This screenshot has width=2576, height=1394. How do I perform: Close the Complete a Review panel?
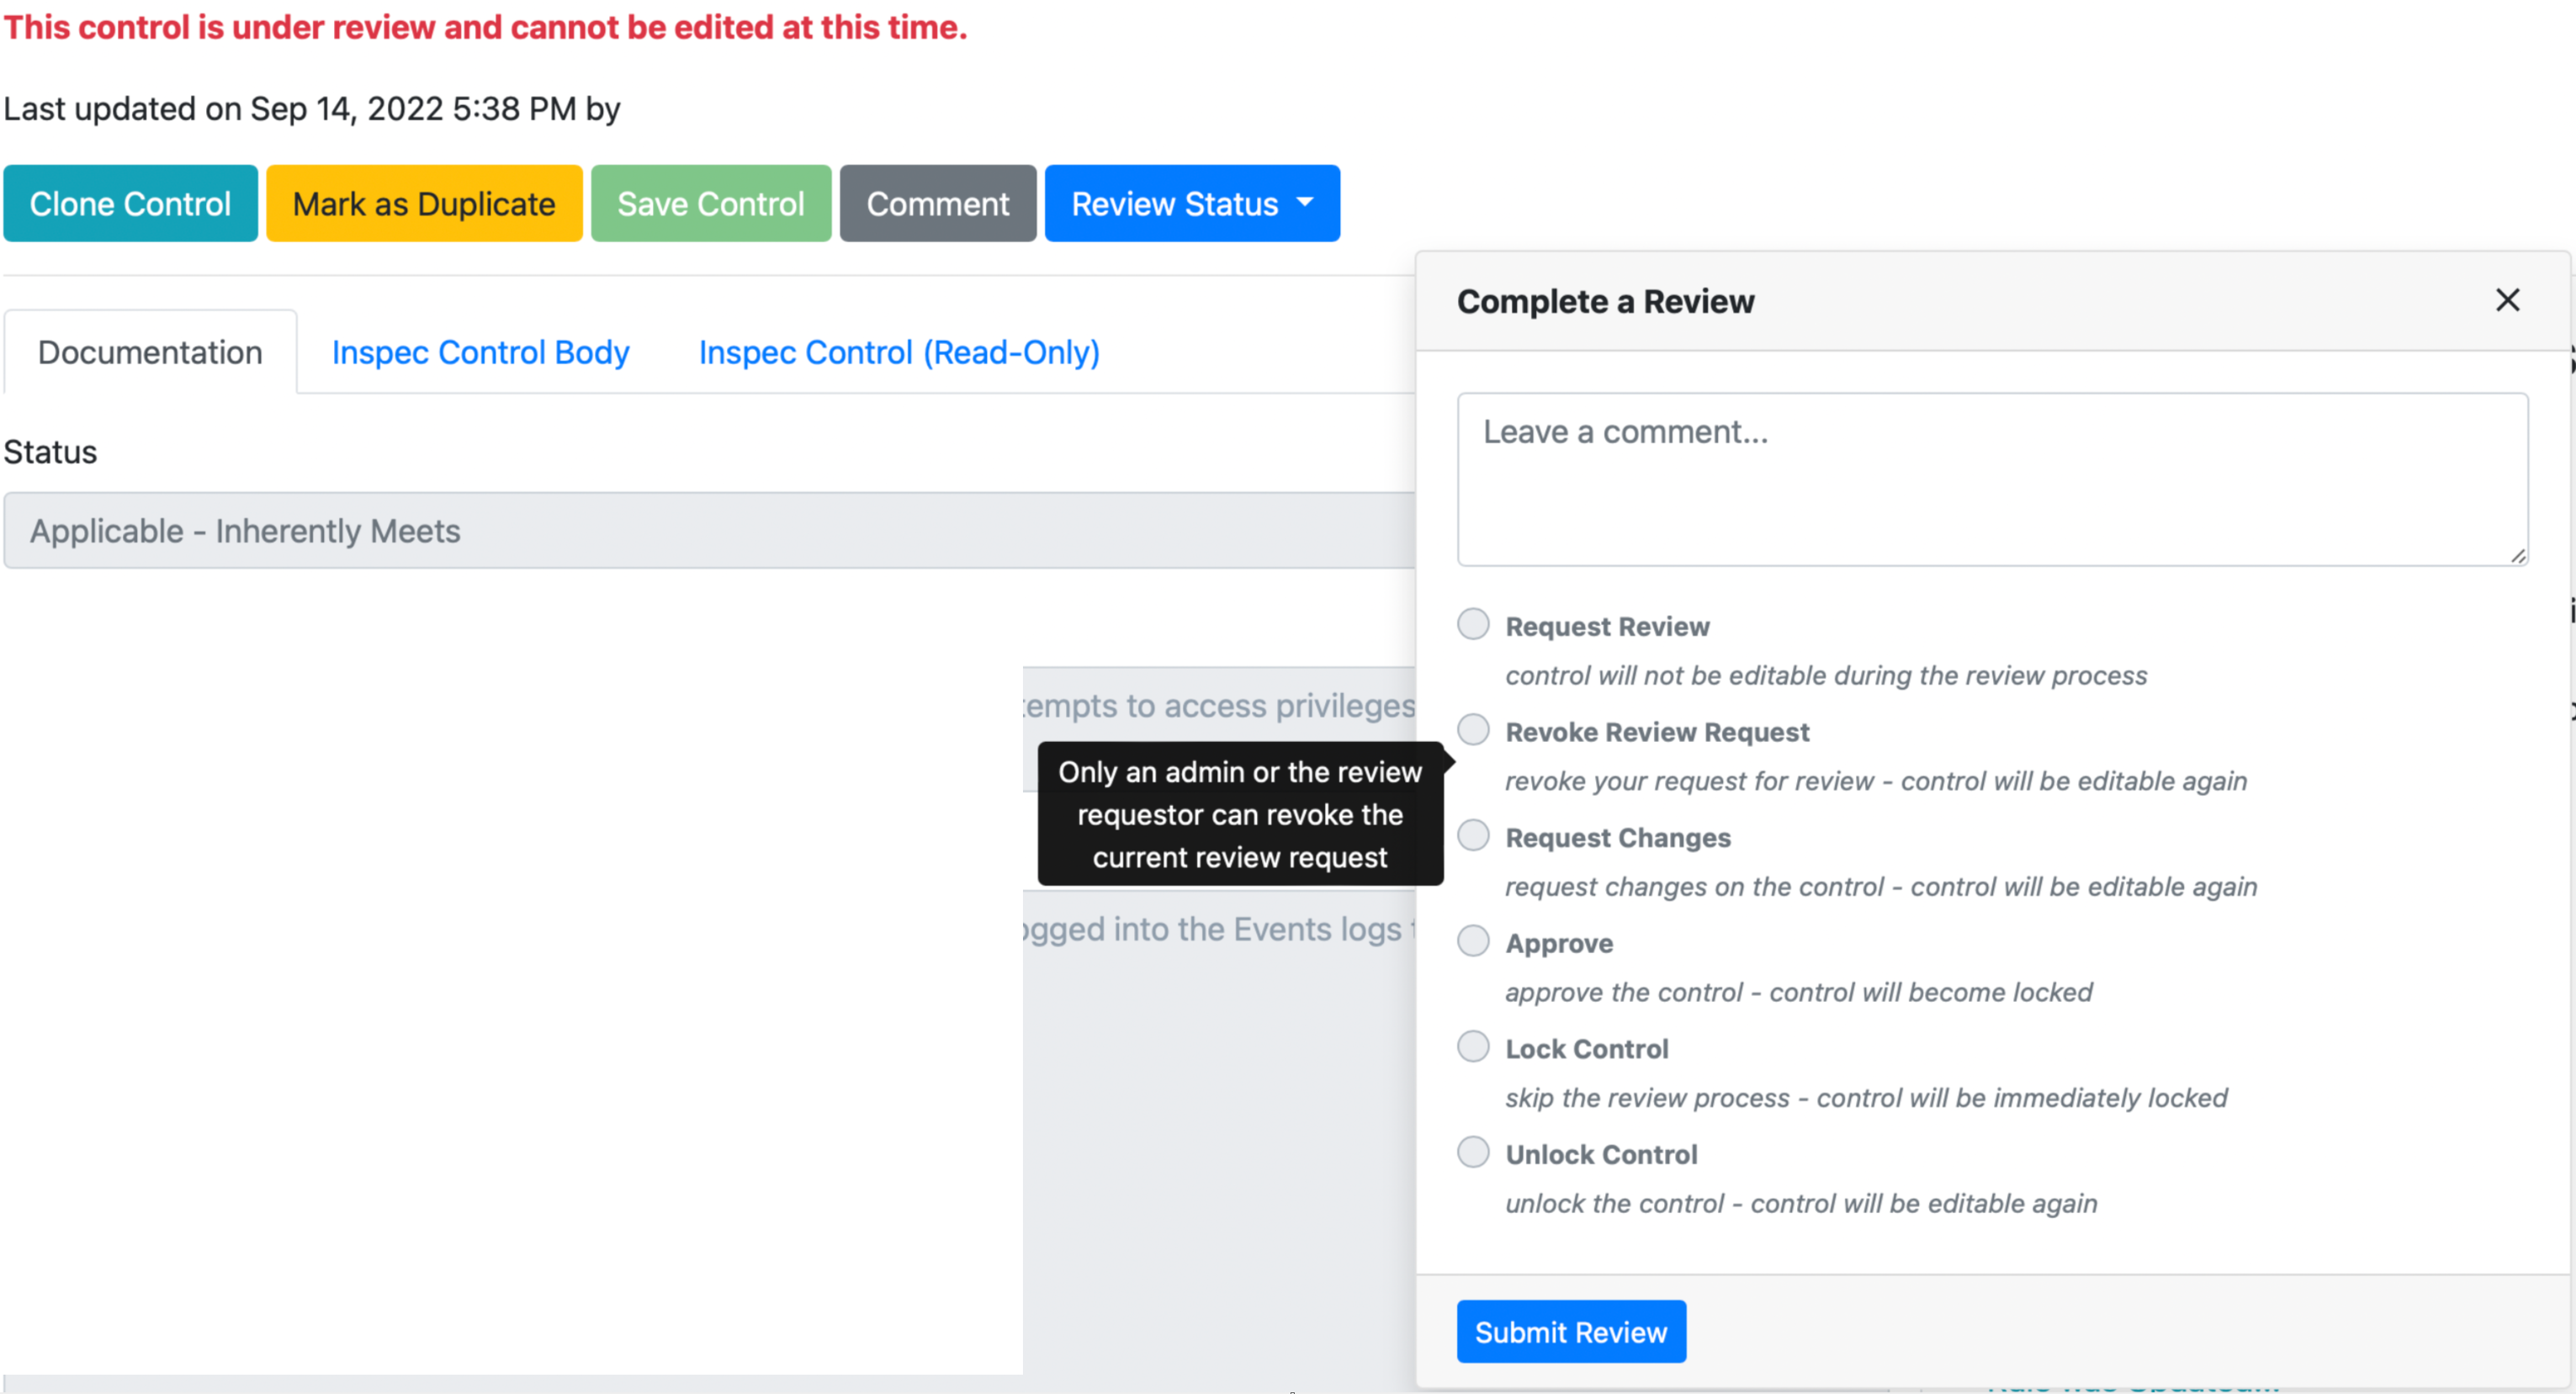[x=2508, y=299]
